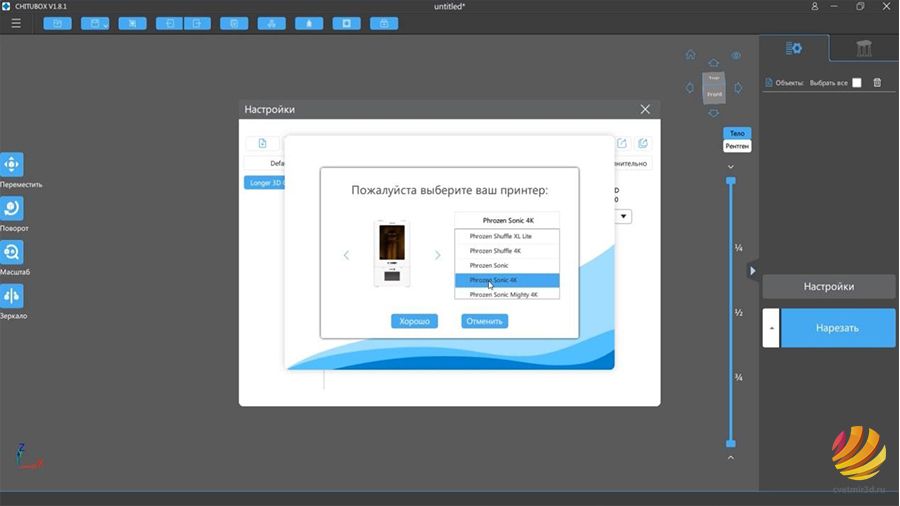Click the new profile icon in Настройки
Viewport: 900px width, 506px height.
click(x=262, y=143)
